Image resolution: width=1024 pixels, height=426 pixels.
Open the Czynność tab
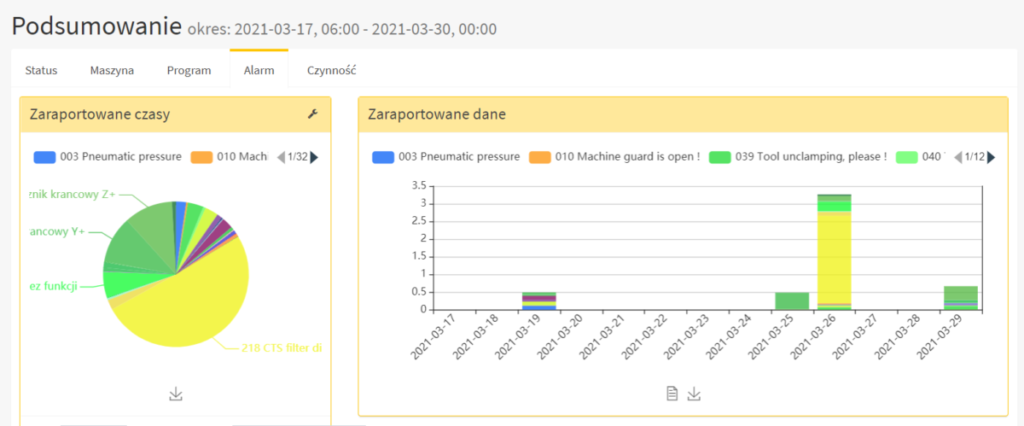tap(332, 71)
